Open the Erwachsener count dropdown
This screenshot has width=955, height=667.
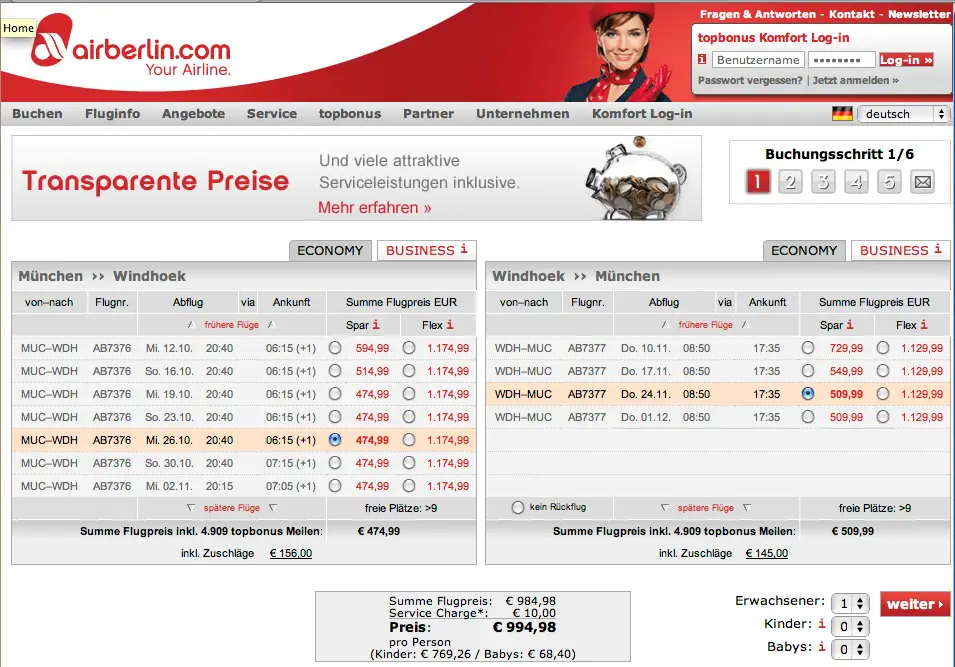(x=850, y=604)
